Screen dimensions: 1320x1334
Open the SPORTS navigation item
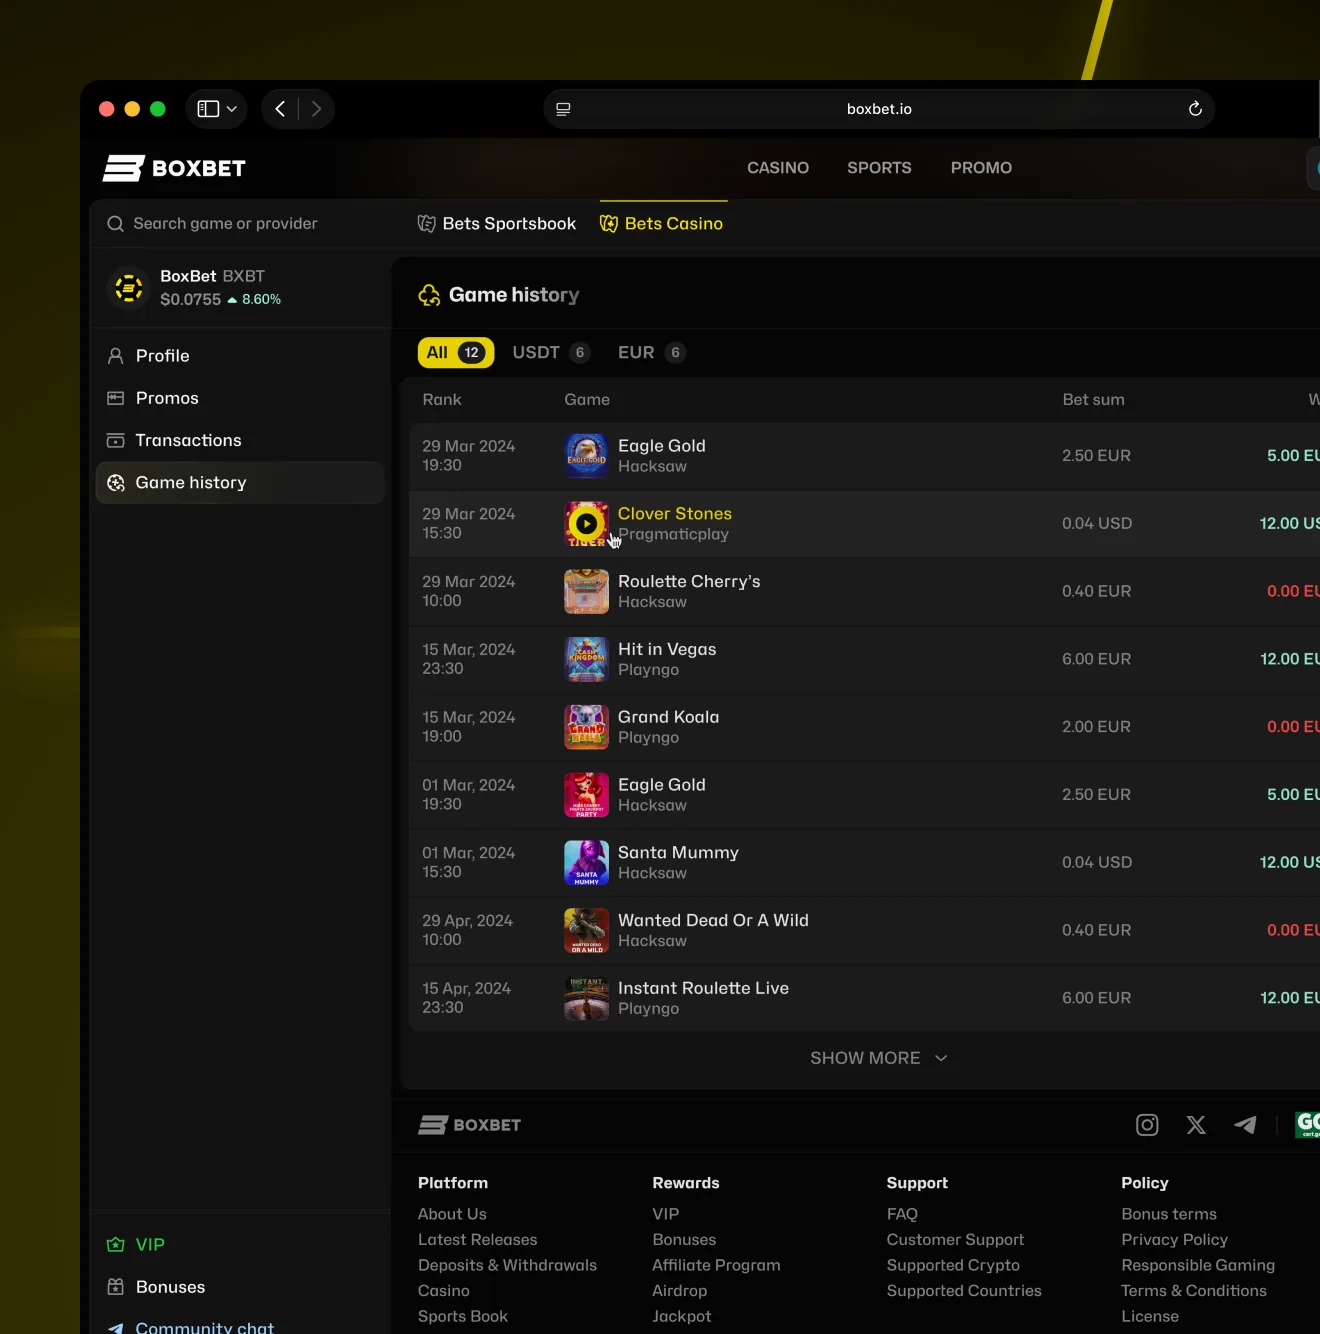(x=879, y=168)
